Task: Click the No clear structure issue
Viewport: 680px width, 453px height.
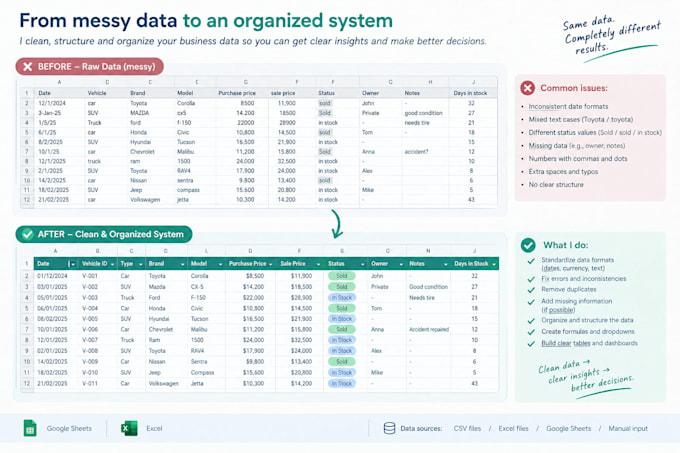Action: [556, 185]
